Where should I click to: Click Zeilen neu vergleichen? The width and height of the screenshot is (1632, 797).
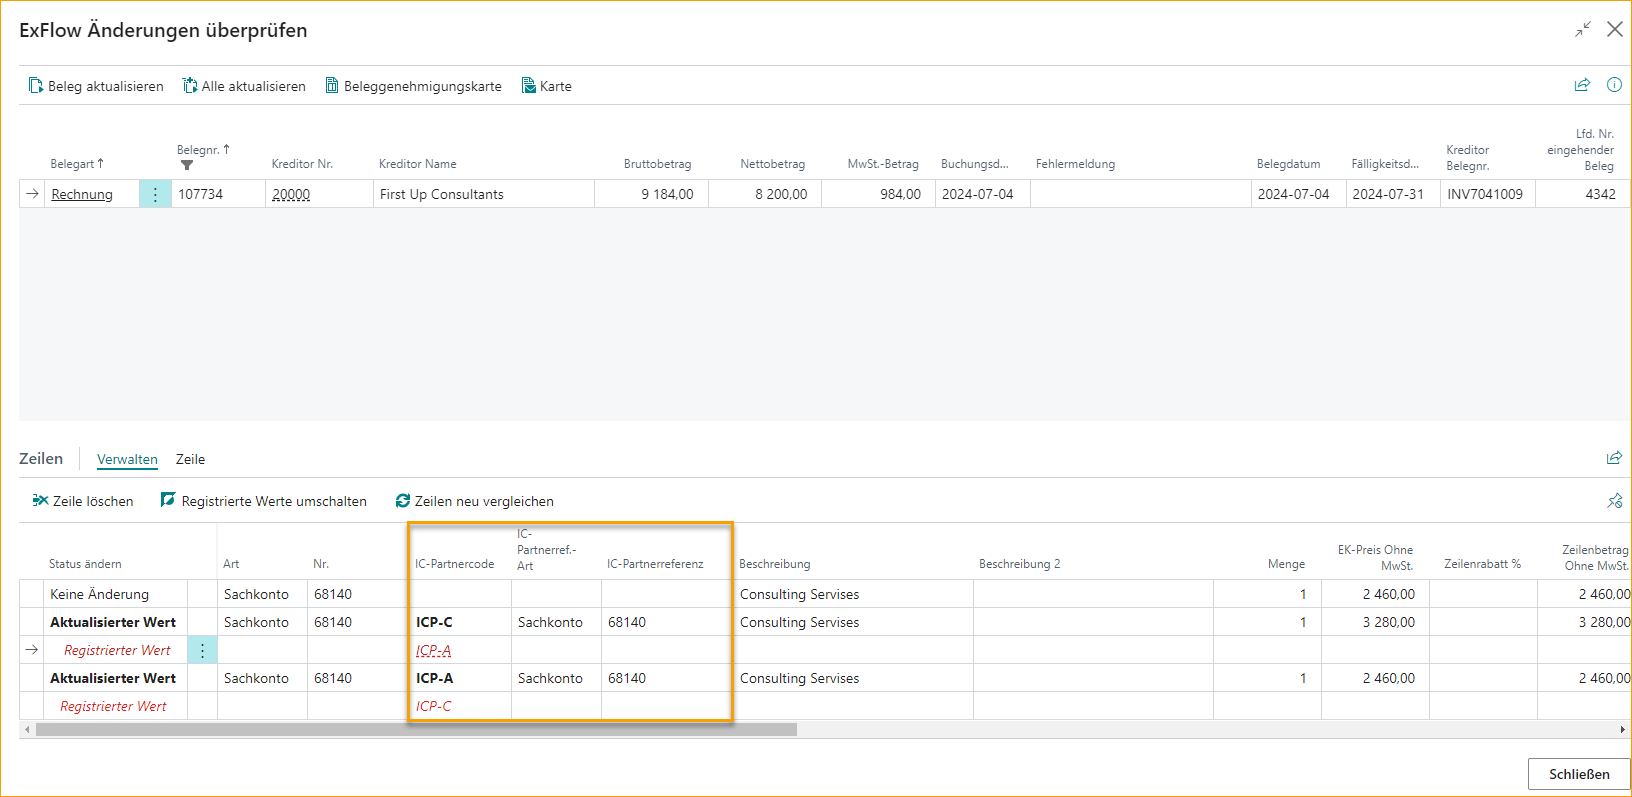(474, 501)
